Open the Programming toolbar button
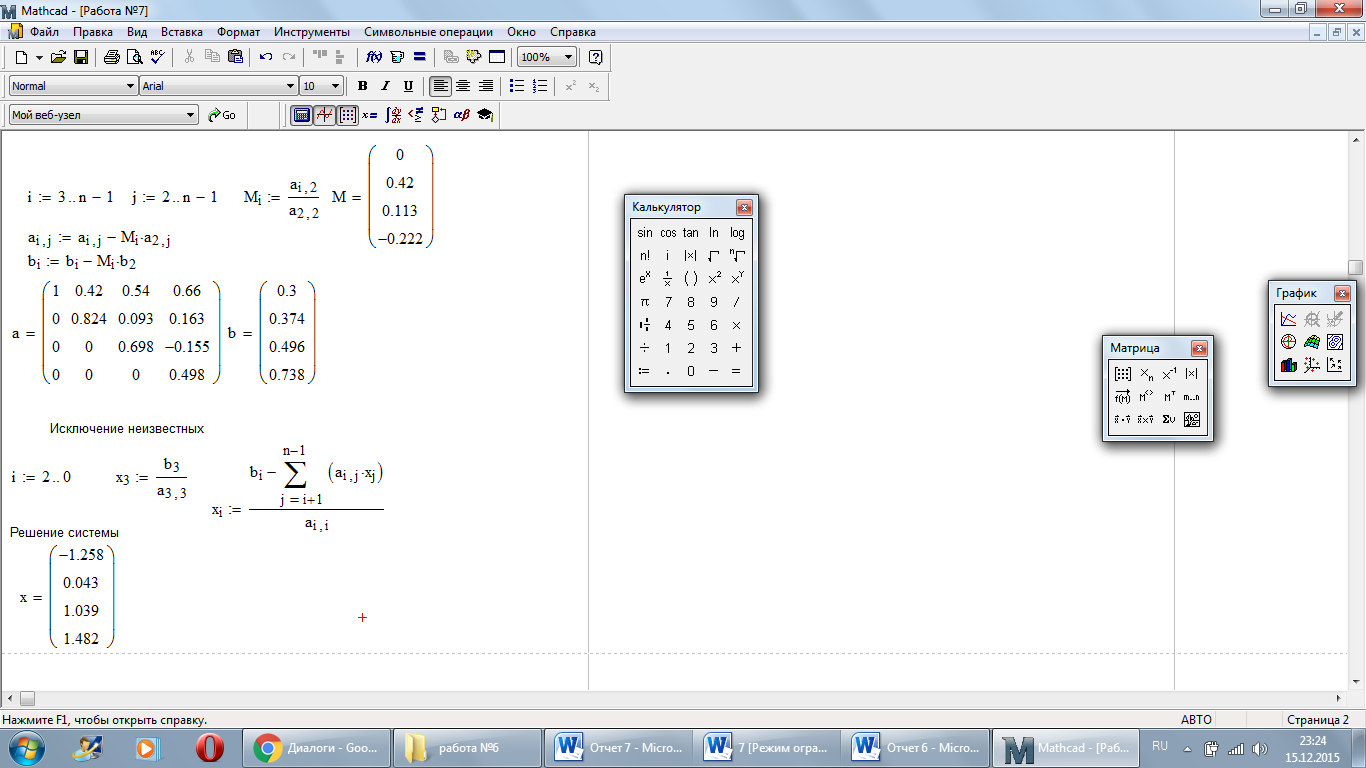The image size is (1366, 768). pos(438,115)
